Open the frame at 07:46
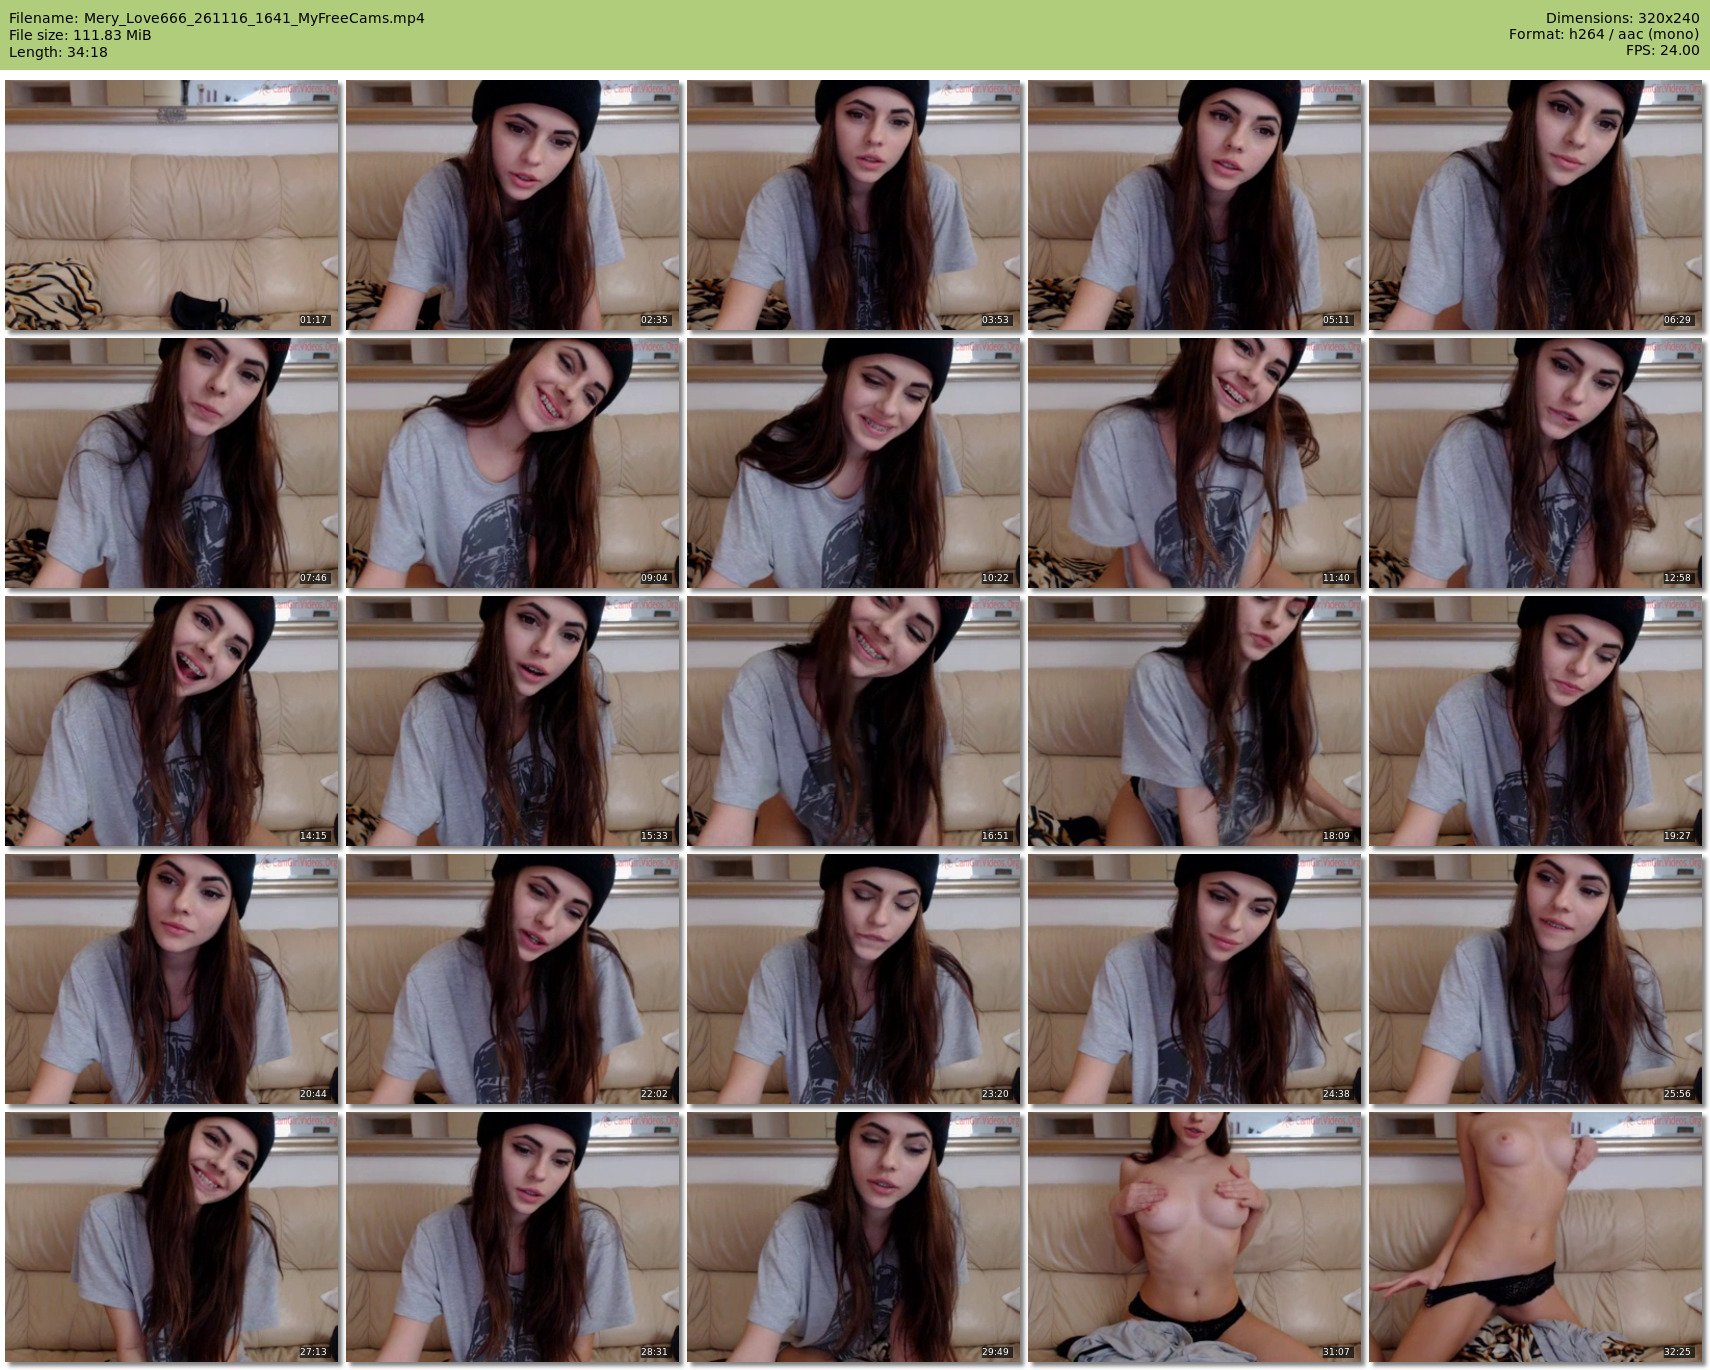1710x1370 pixels. coord(171,463)
